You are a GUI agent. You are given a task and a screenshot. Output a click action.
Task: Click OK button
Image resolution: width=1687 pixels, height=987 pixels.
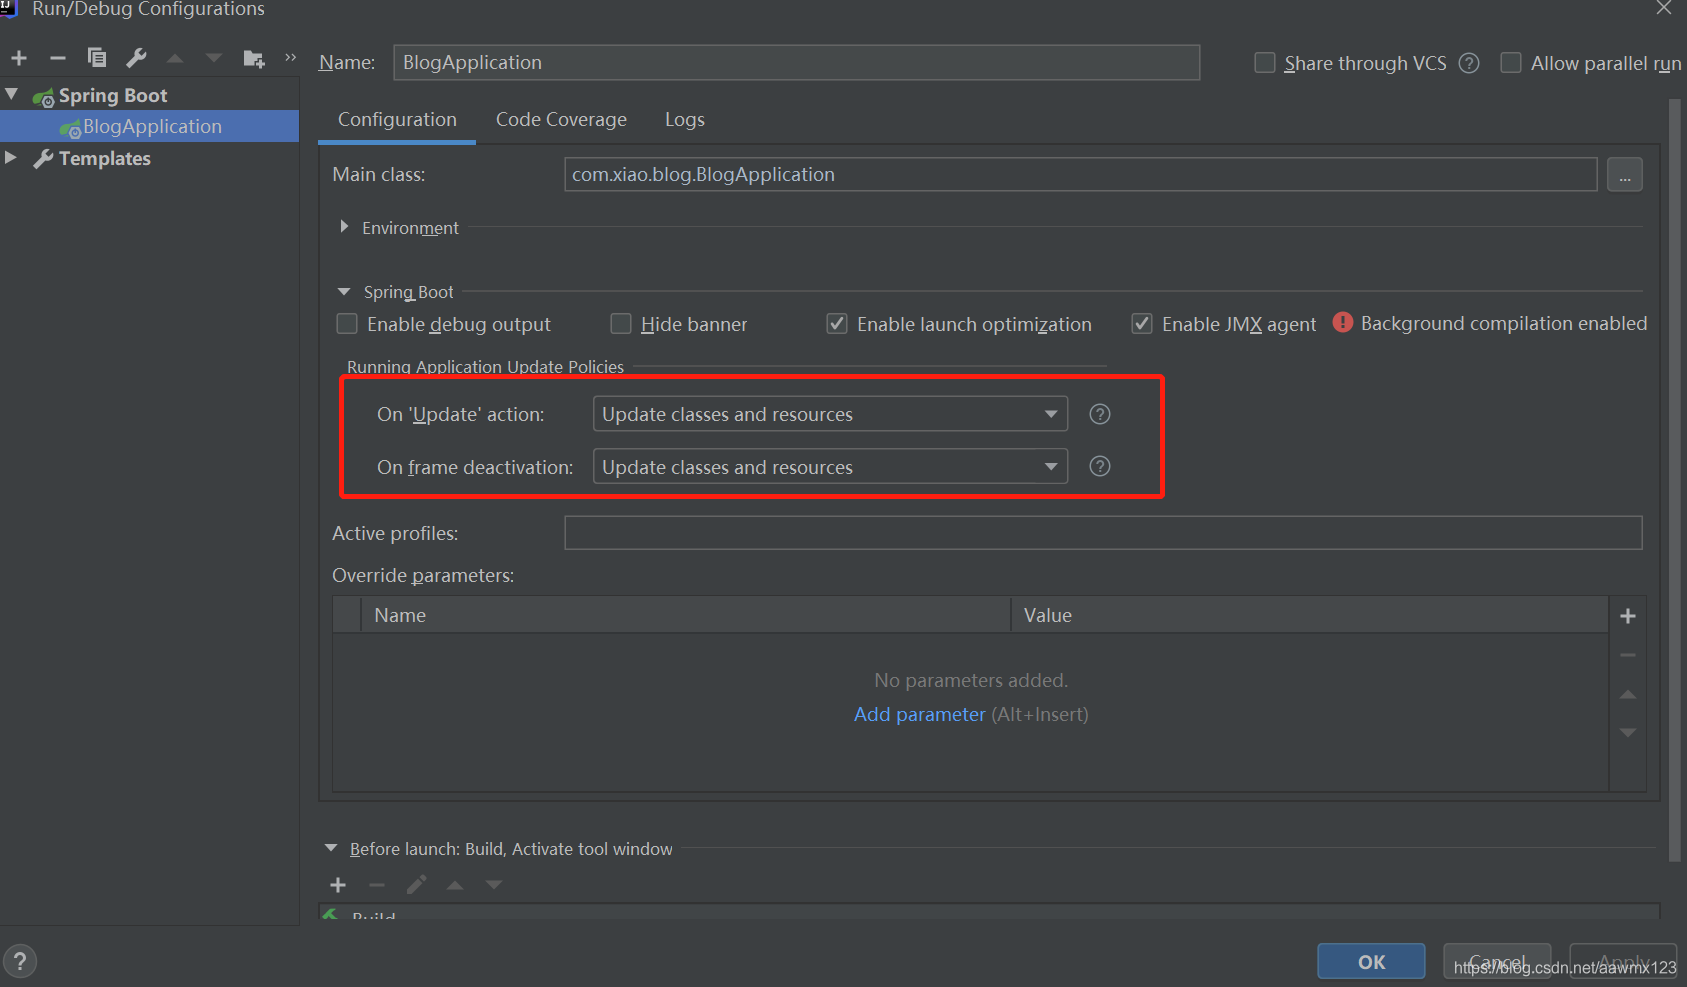[1371, 962]
